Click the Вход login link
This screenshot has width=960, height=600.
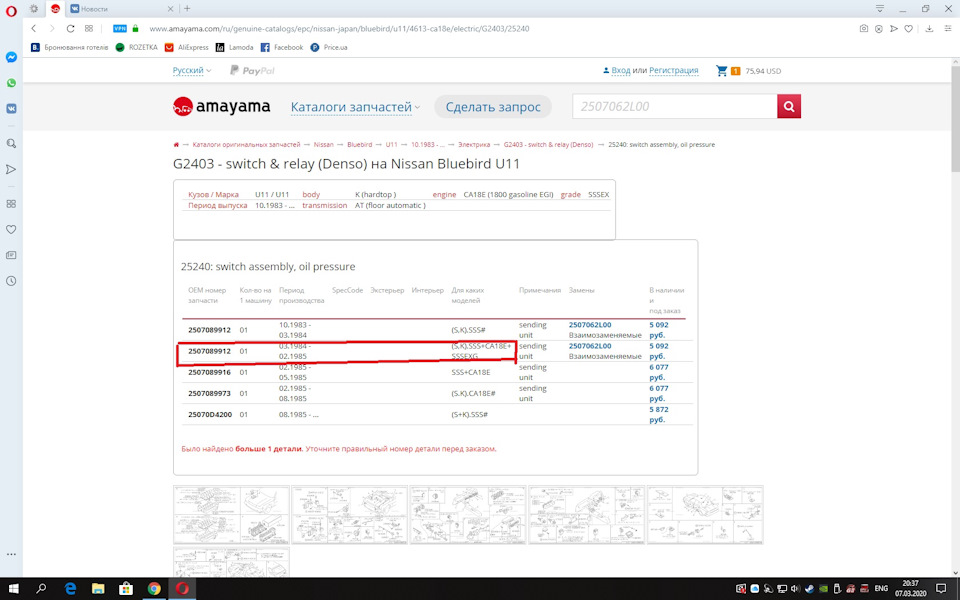(x=621, y=70)
